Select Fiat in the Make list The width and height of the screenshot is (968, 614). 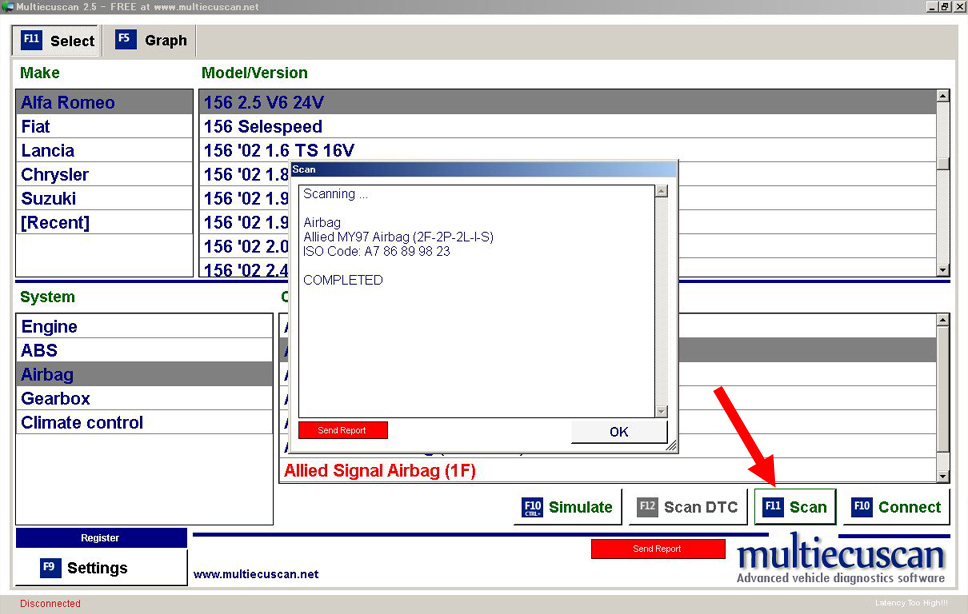[x=104, y=127]
